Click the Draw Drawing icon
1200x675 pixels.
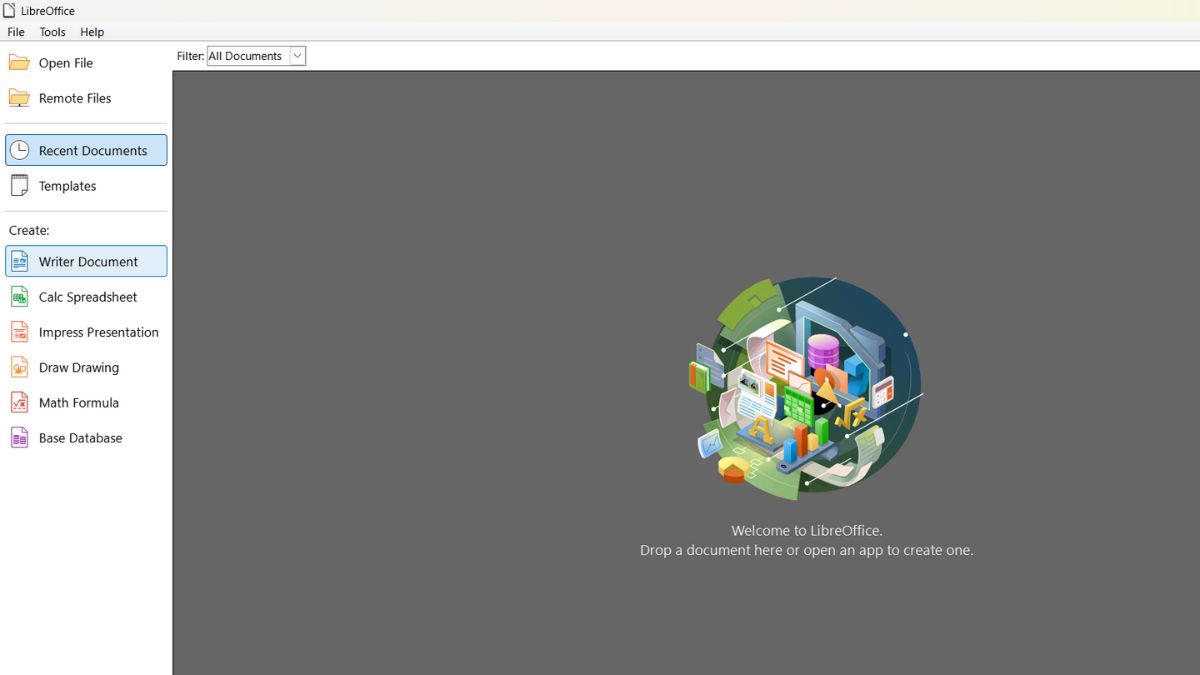coord(19,368)
